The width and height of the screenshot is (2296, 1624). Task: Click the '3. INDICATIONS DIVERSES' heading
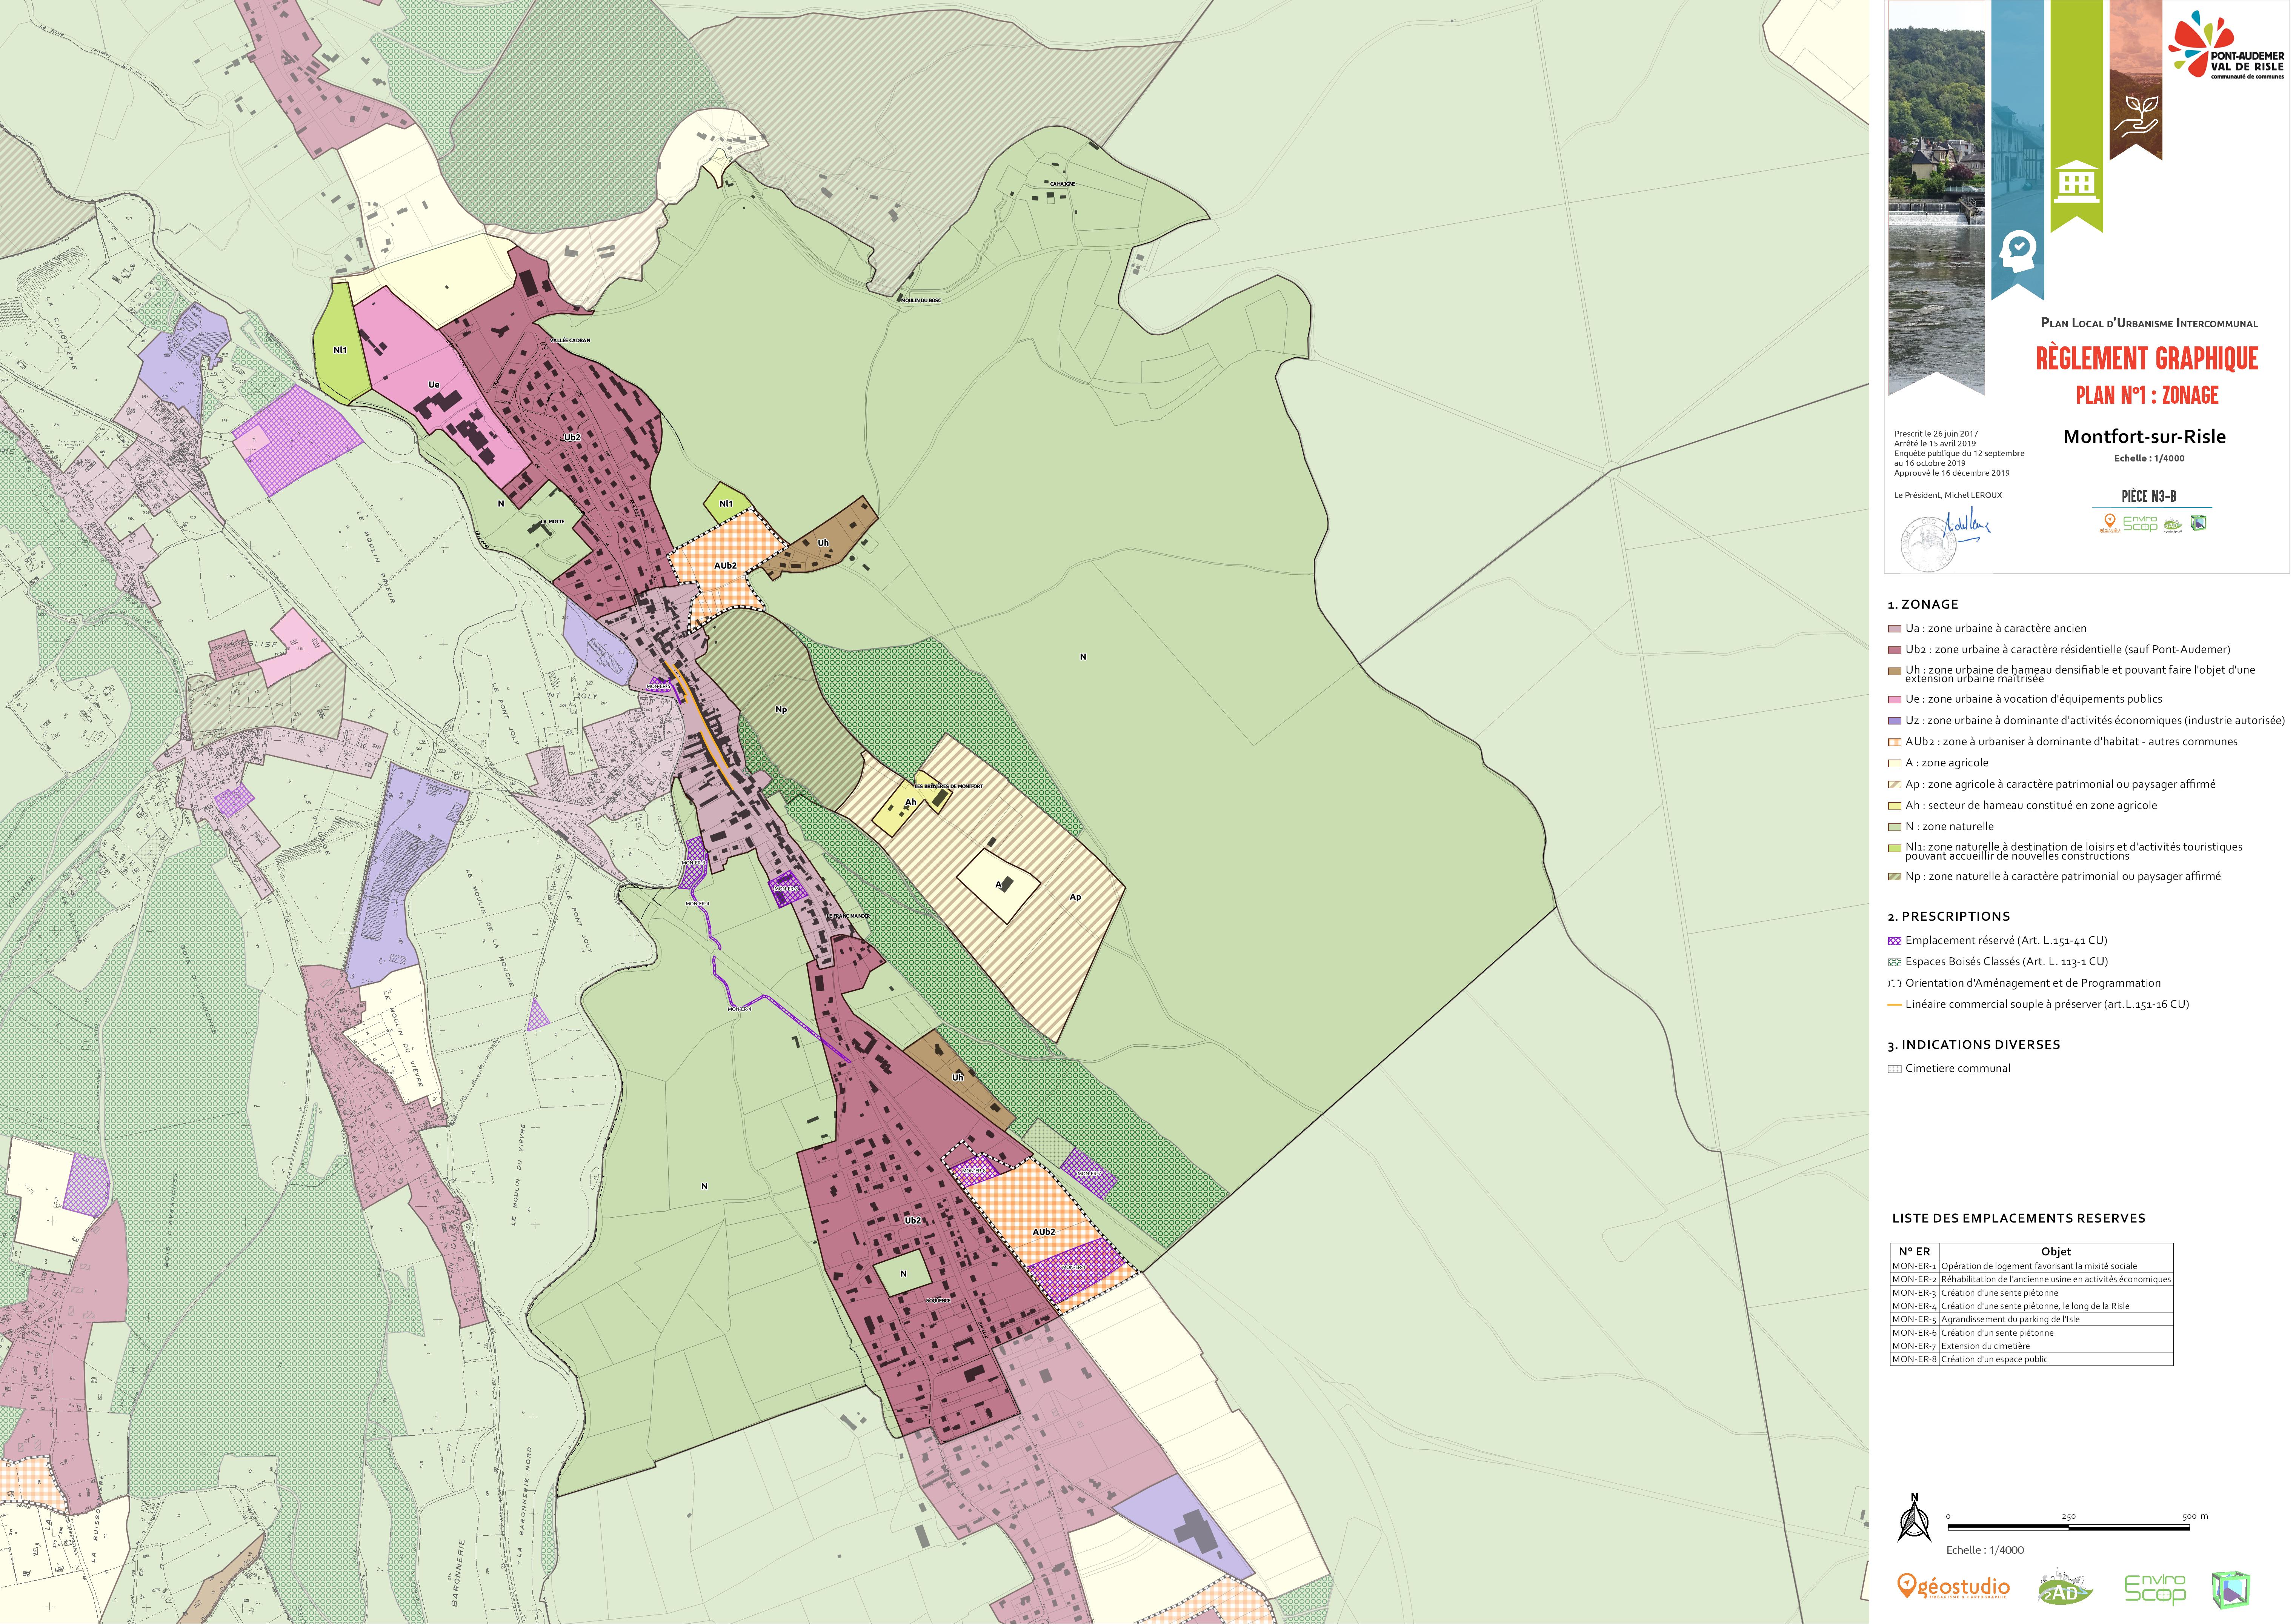pos(1974,1045)
